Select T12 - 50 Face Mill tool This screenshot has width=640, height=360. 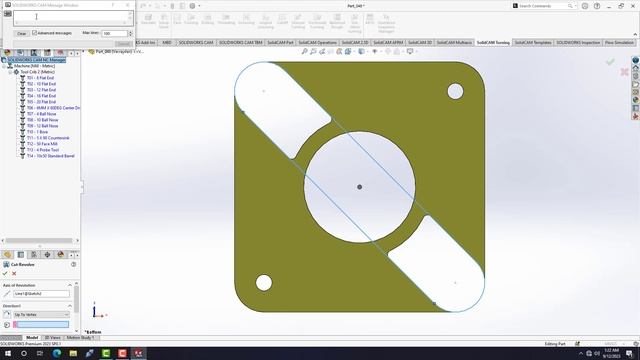42,144
